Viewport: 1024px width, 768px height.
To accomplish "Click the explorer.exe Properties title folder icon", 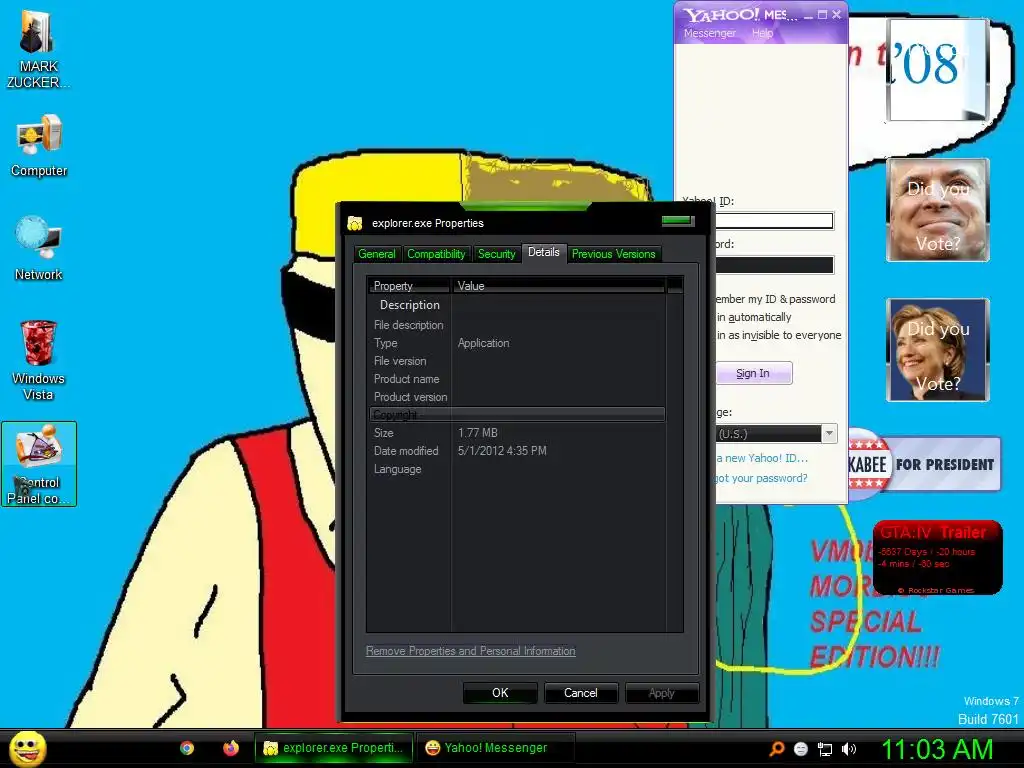I will pyautogui.click(x=355, y=223).
